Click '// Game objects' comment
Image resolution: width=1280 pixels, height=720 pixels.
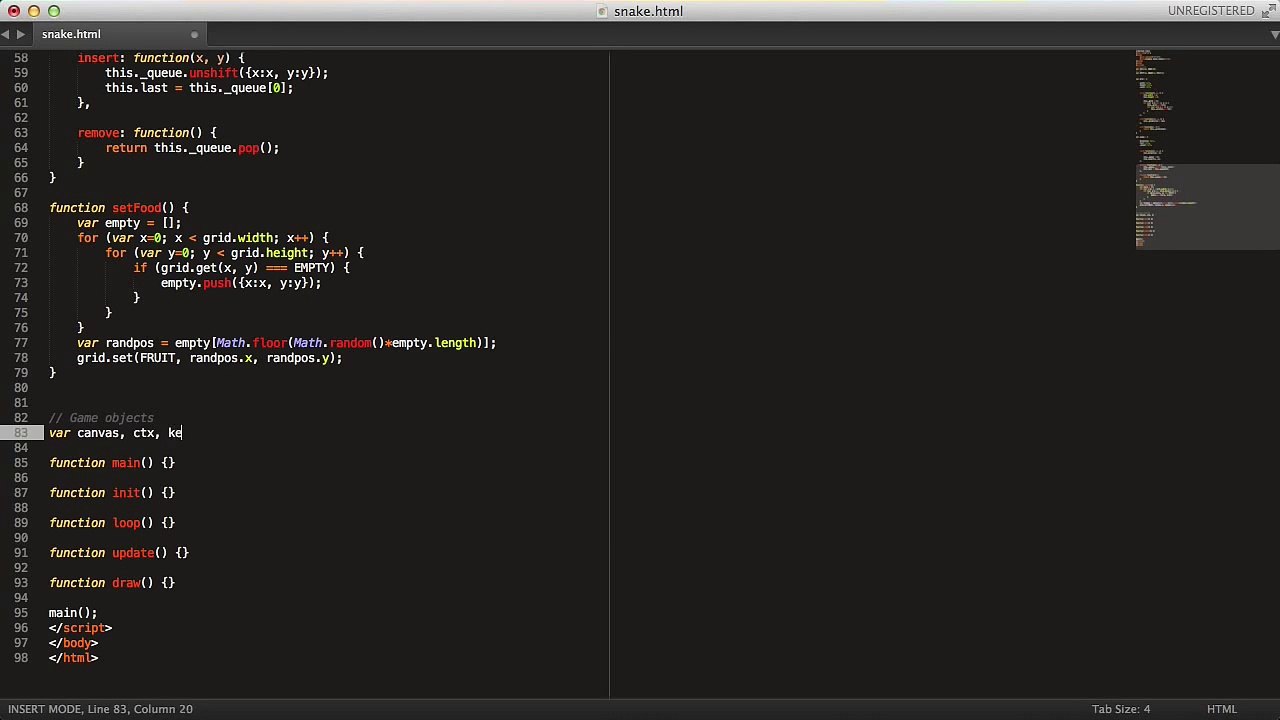[x=101, y=418]
